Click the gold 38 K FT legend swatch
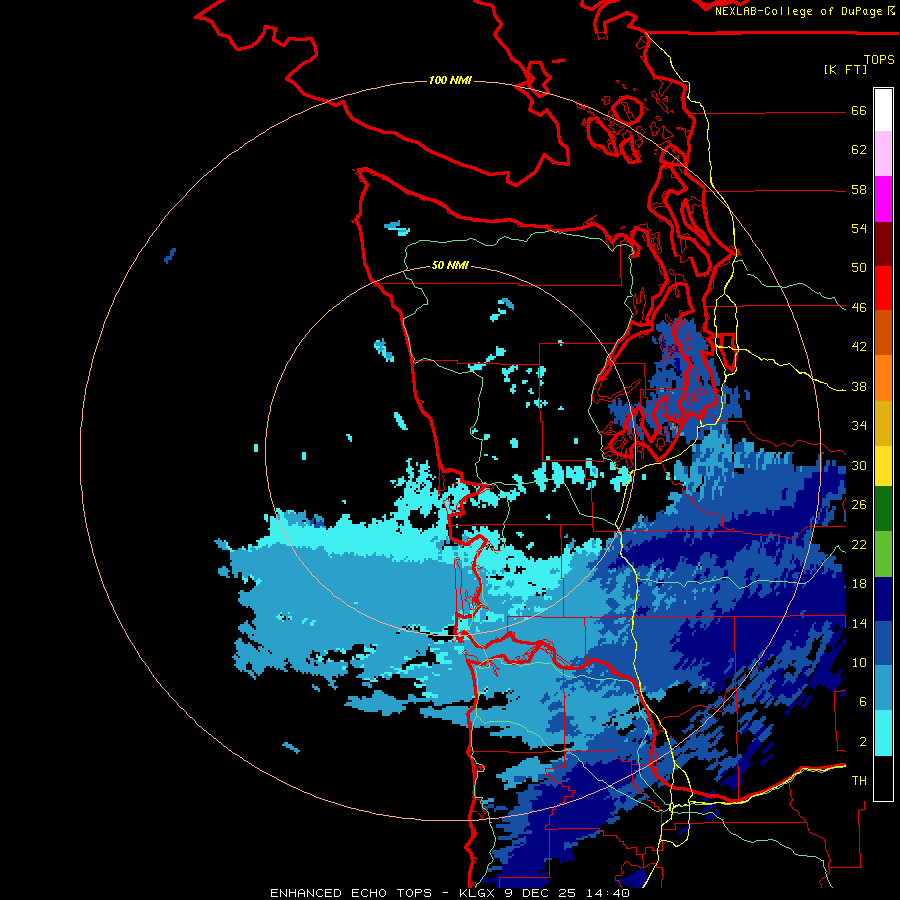The image size is (900, 900). pyautogui.click(x=883, y=422)
